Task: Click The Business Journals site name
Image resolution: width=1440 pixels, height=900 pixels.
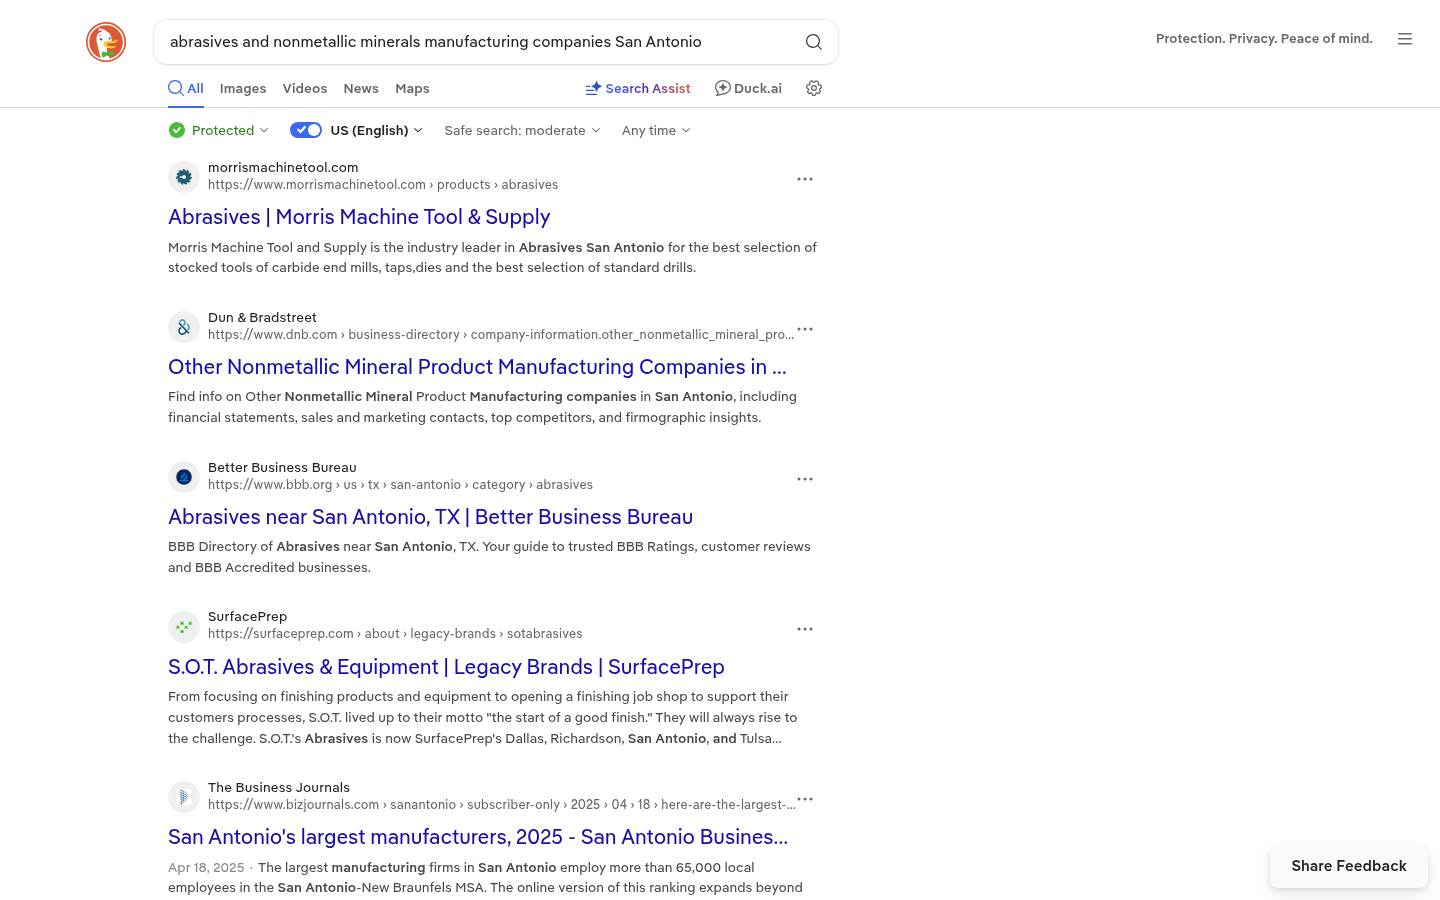Action: pos(279,788)
